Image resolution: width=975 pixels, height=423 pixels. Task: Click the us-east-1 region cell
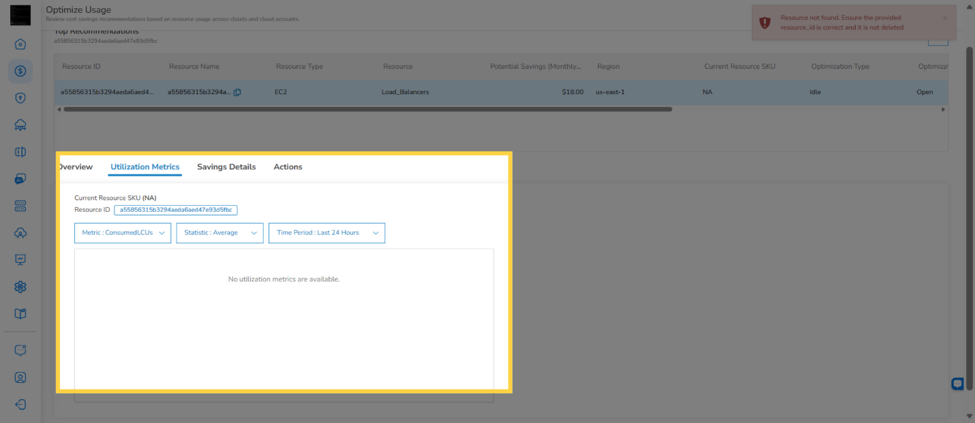click(610, 92)
